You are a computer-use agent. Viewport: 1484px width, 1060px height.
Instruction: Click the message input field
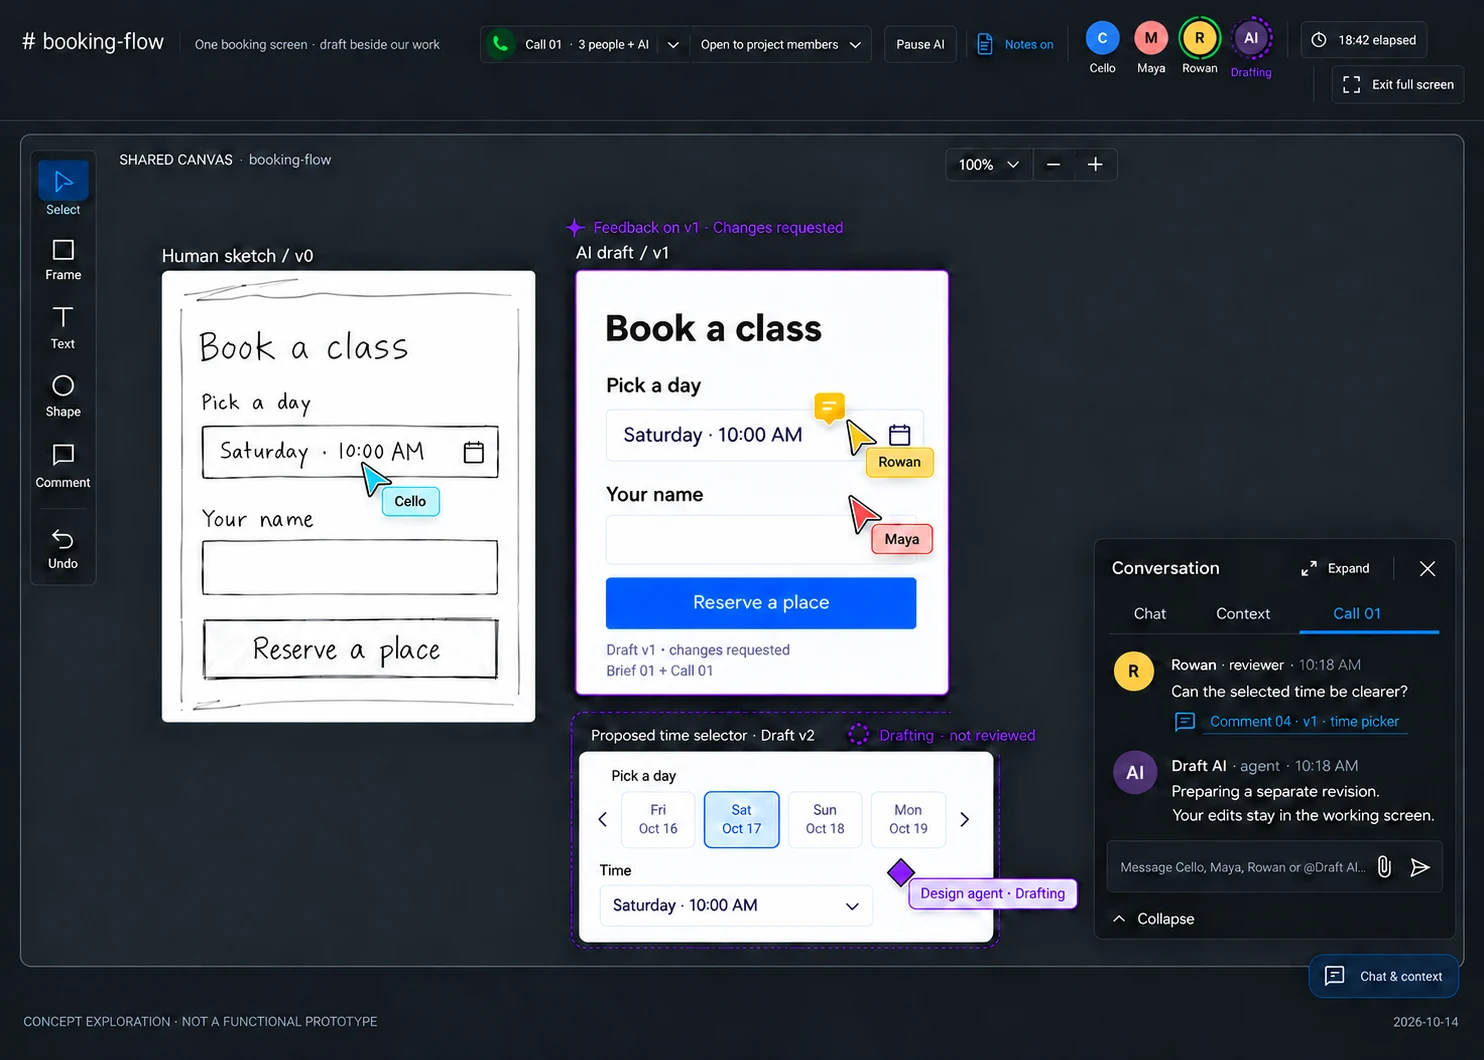click(1242, 867)
